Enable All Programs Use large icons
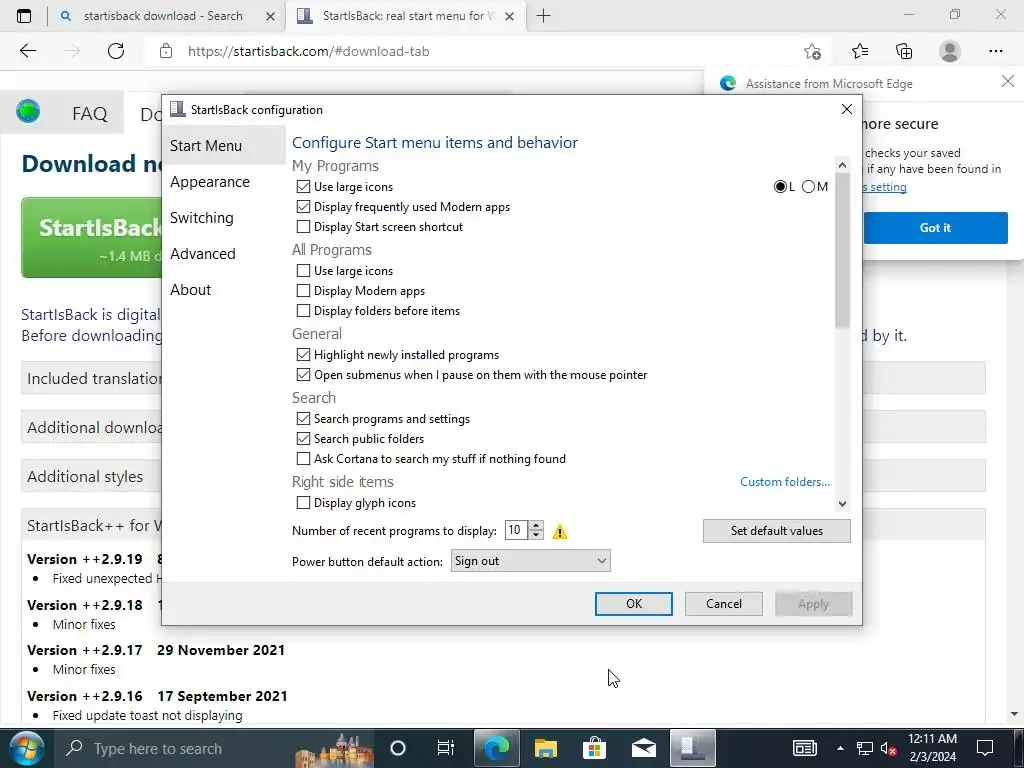This screenshot has width=1024, height=768. pyautogui.click(x=303, y=270)
